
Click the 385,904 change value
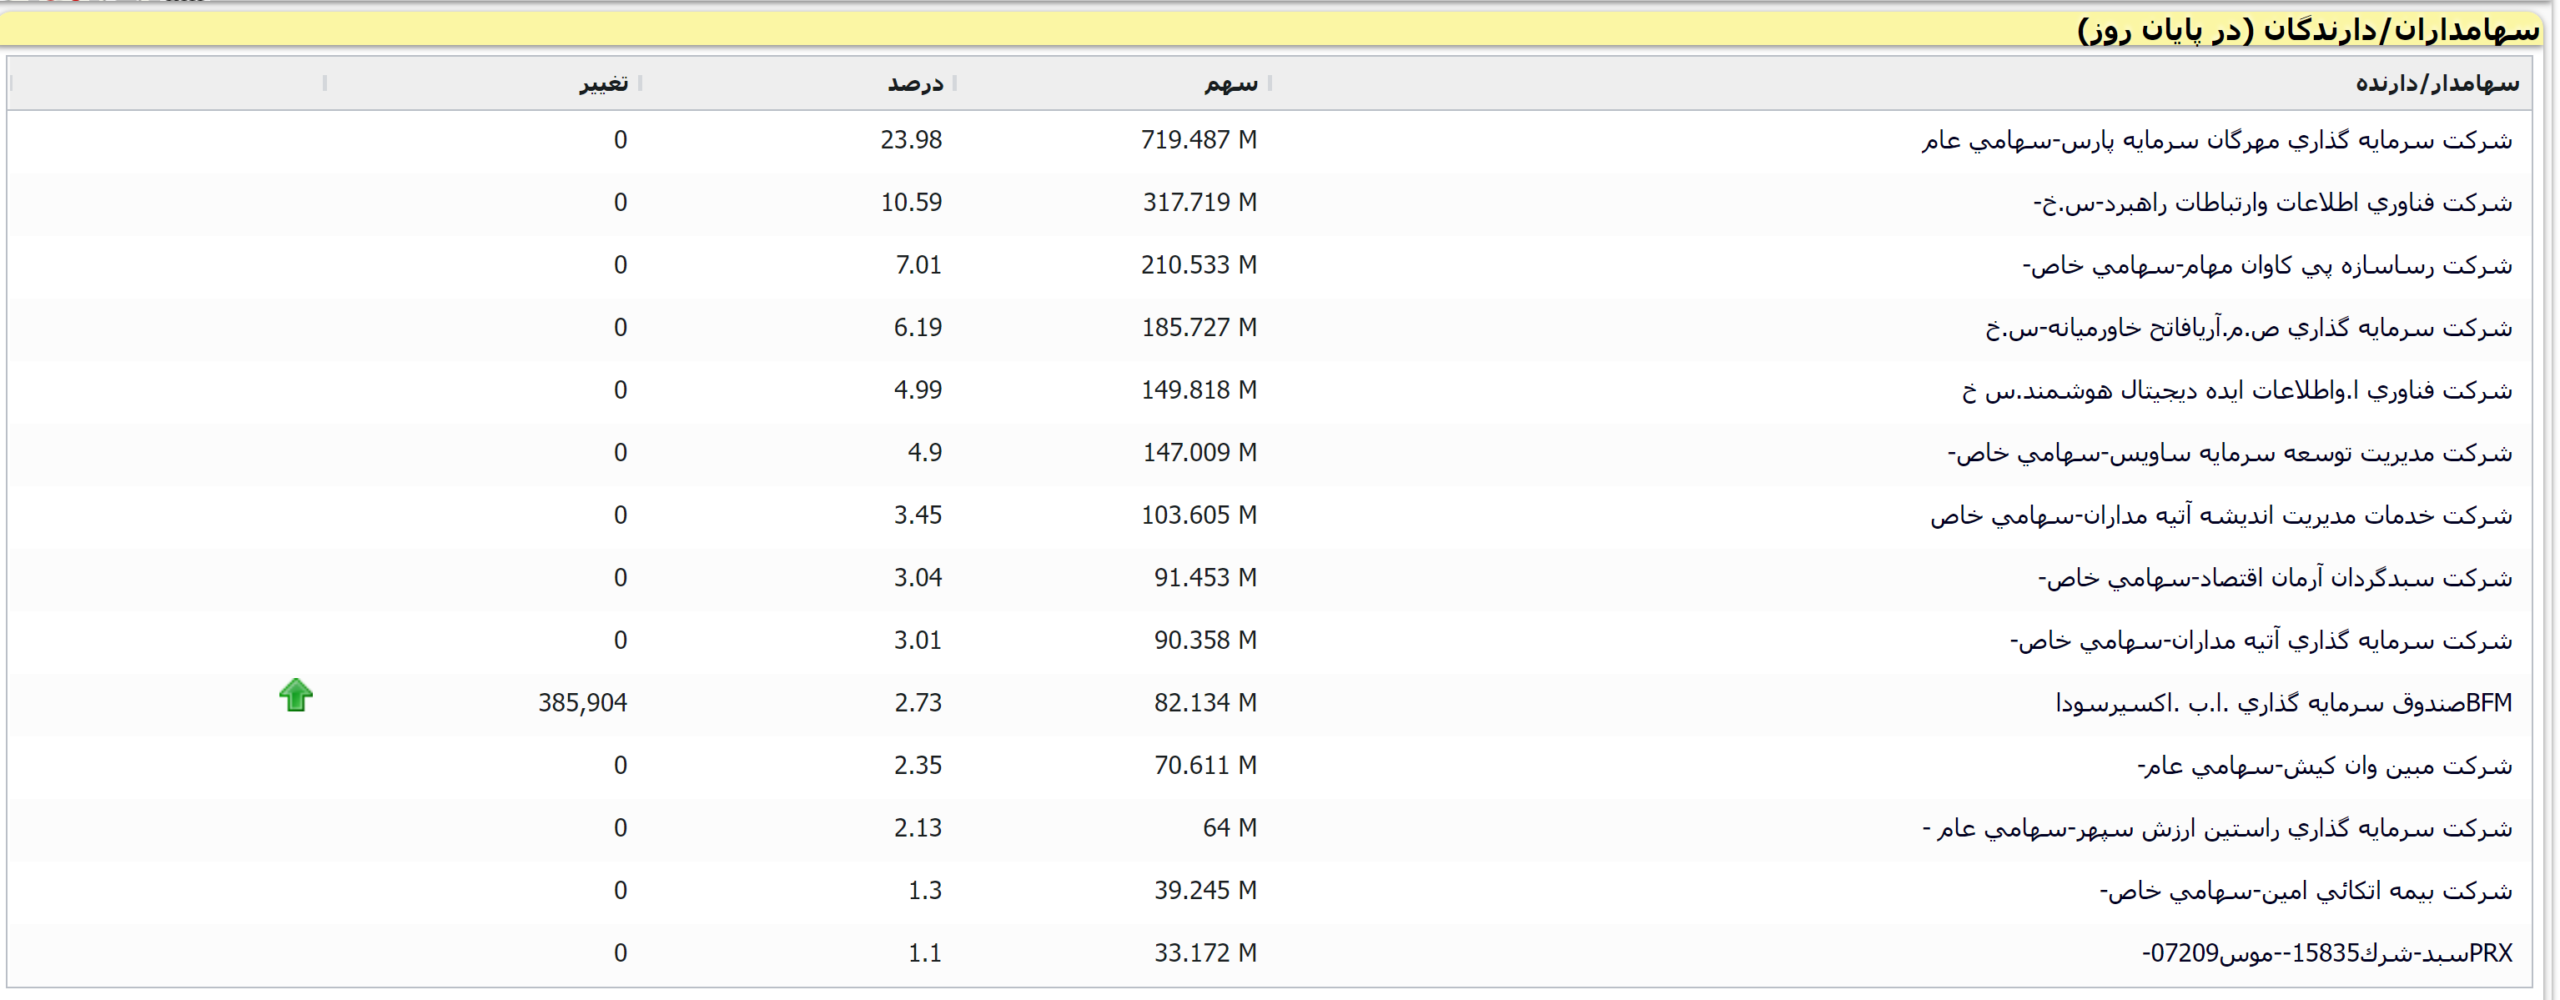582,704
